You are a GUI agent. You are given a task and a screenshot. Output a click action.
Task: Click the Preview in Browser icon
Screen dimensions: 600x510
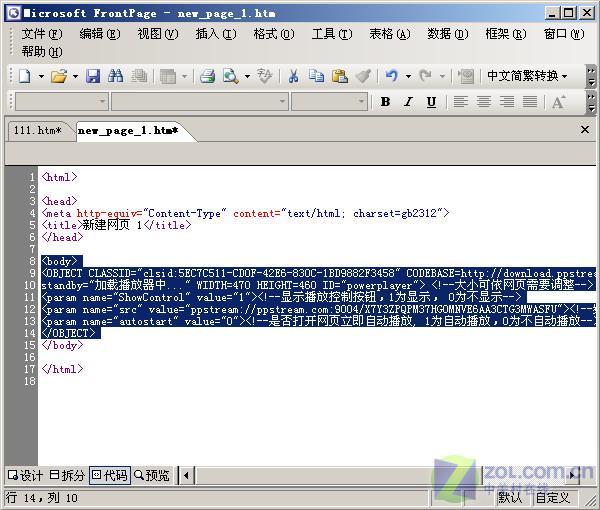pyautogui.click(x=231, y=76)
